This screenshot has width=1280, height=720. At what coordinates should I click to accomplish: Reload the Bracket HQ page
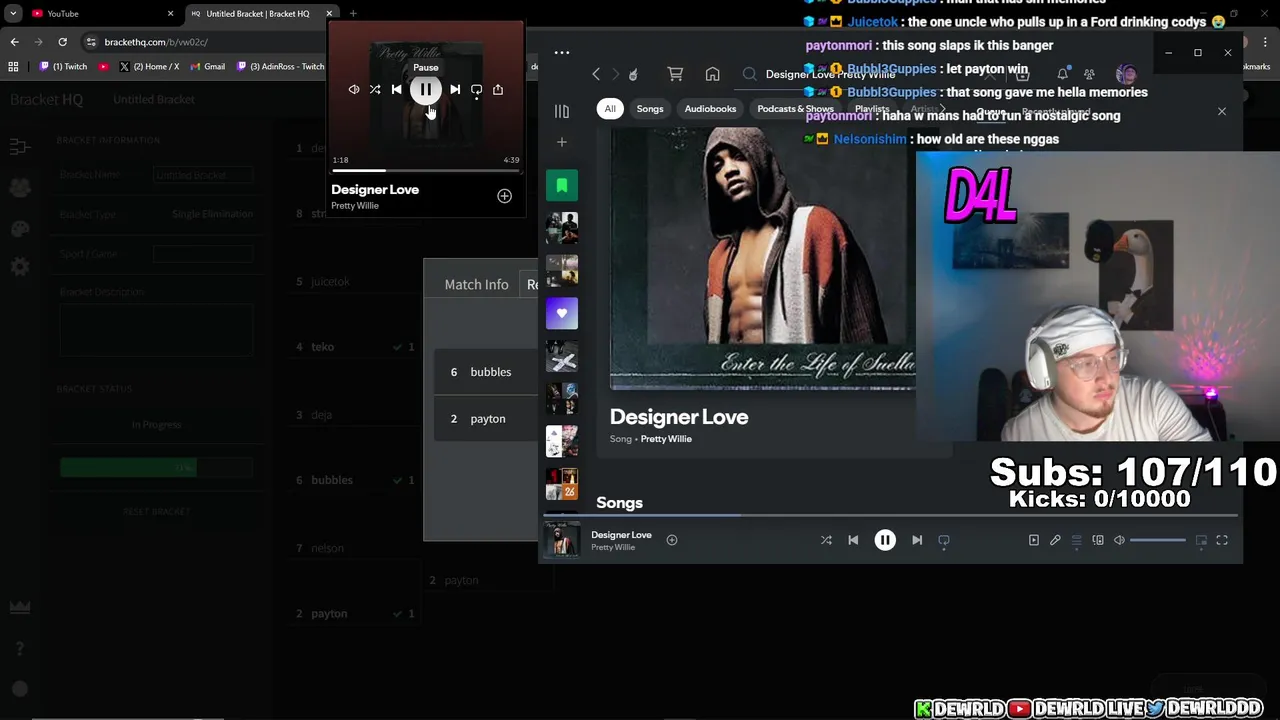click(62, 42)
